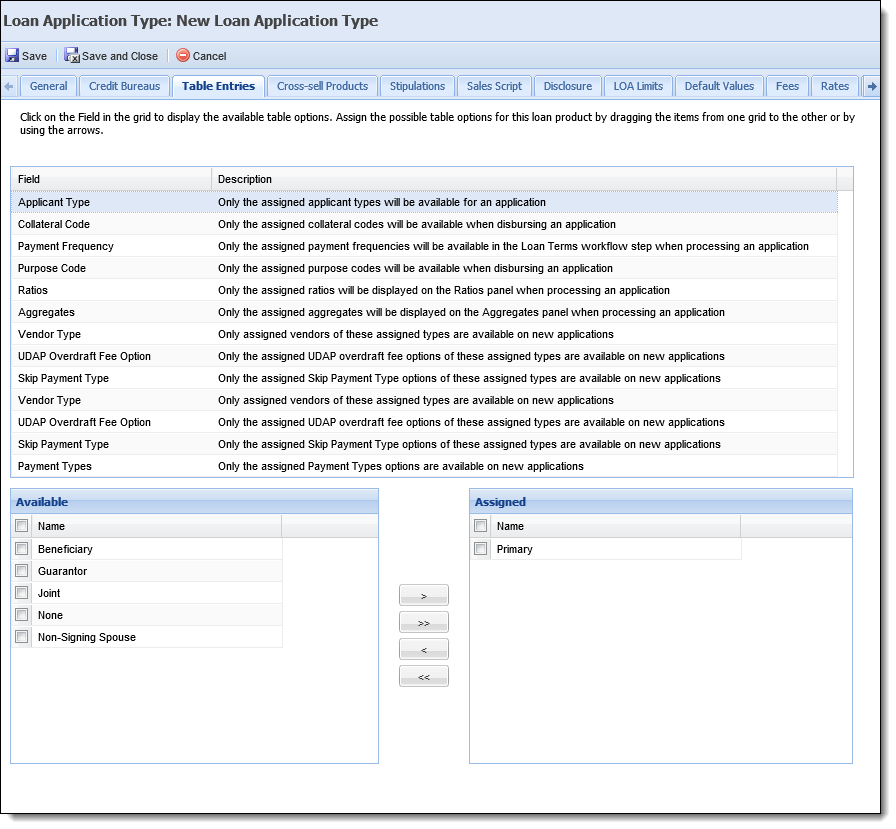The image size is (896, 829).
Task: Click the Joint name in Available list
Action: point(49,593)
